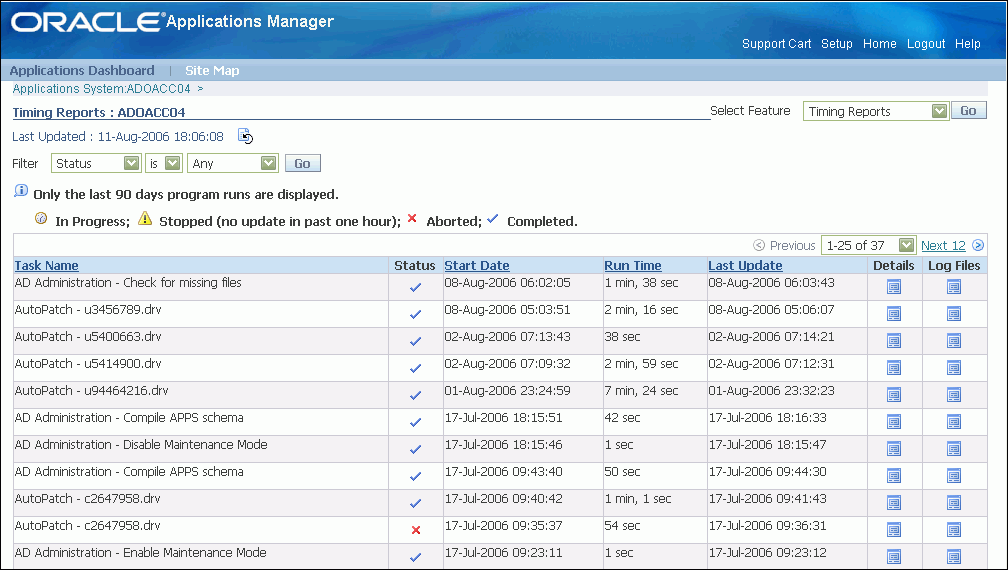Switch to the Site Map tab
Viewport: 1008px width, 570px height.
[x=212, y=71]
